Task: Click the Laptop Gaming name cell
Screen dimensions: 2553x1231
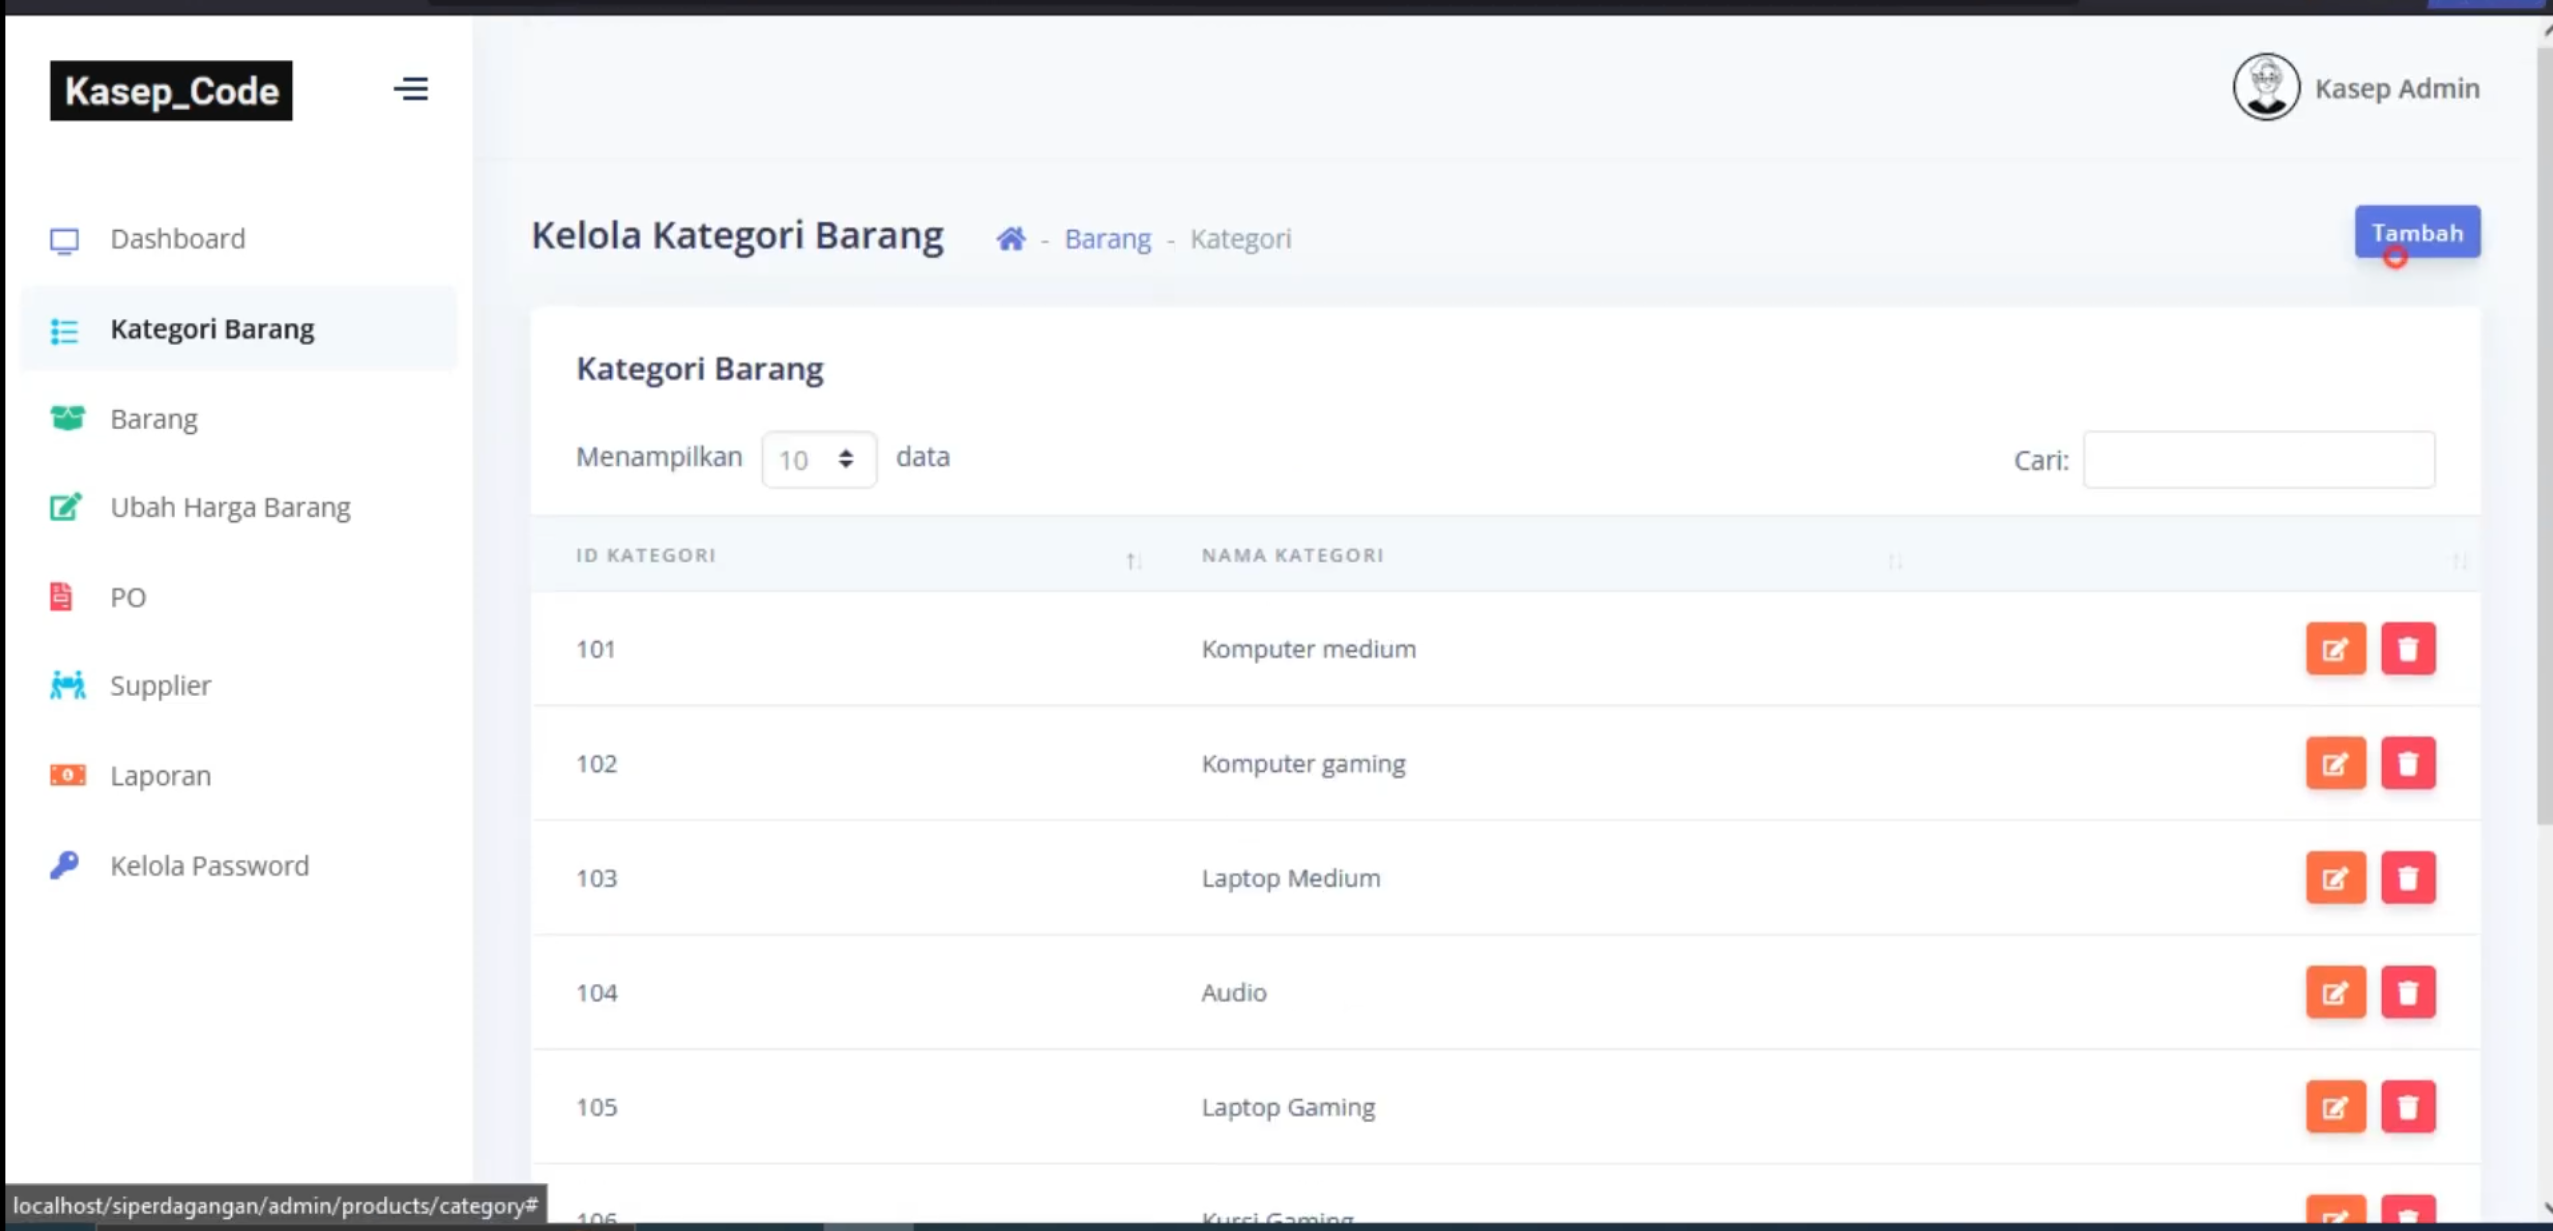Action: [x=1288, y=1107]
